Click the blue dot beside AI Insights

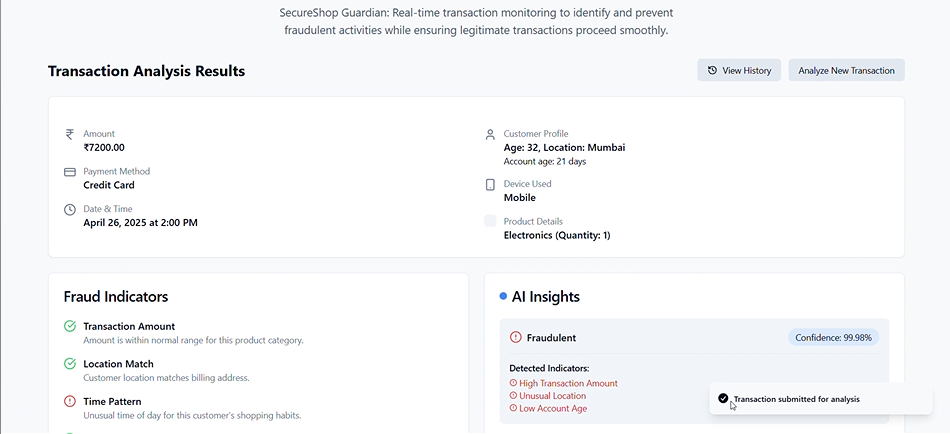(x=503, y=296)
